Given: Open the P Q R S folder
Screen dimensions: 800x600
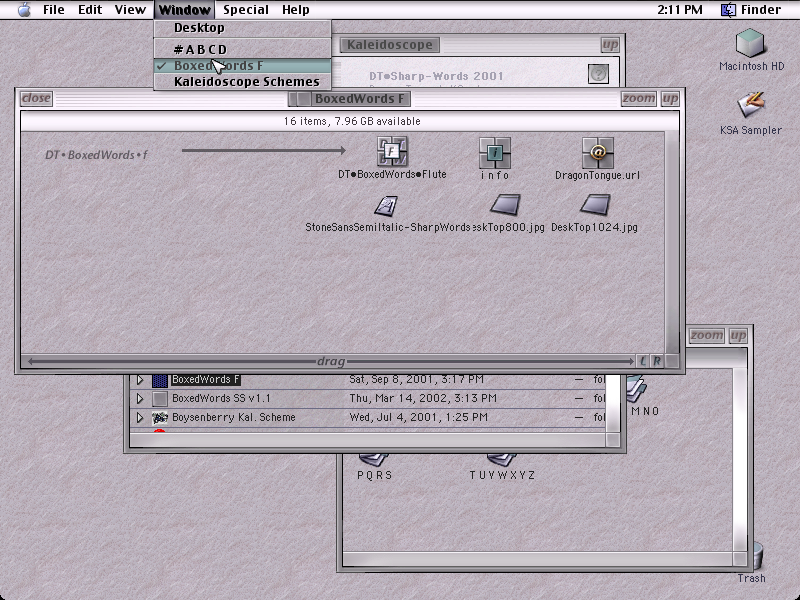Looking at the screenshot, I should pos(374,459).
